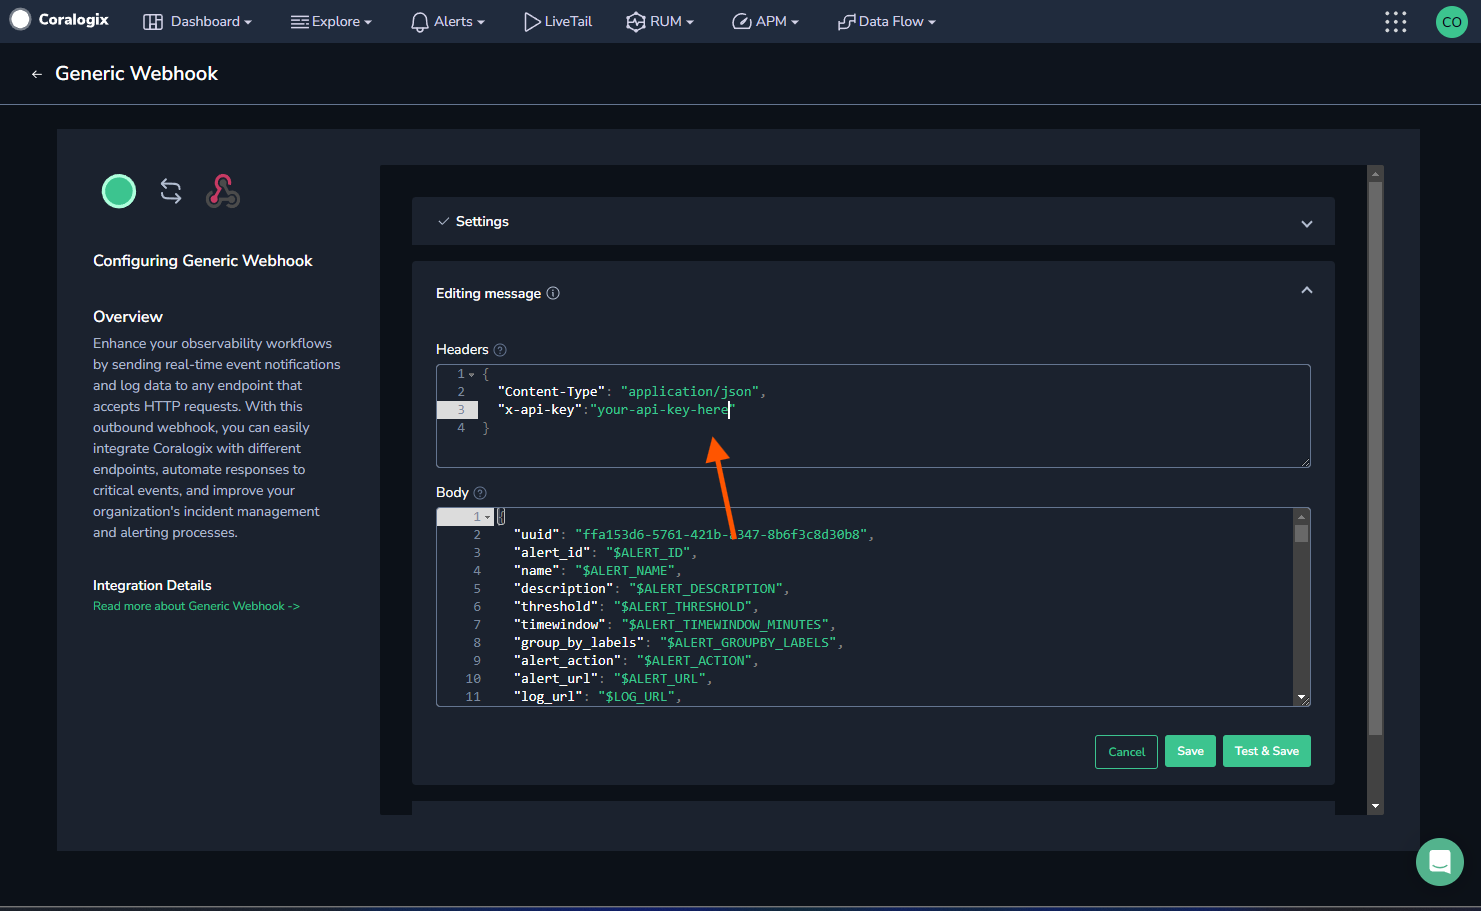Click the pink webhook logo icon

coord(223,191)
